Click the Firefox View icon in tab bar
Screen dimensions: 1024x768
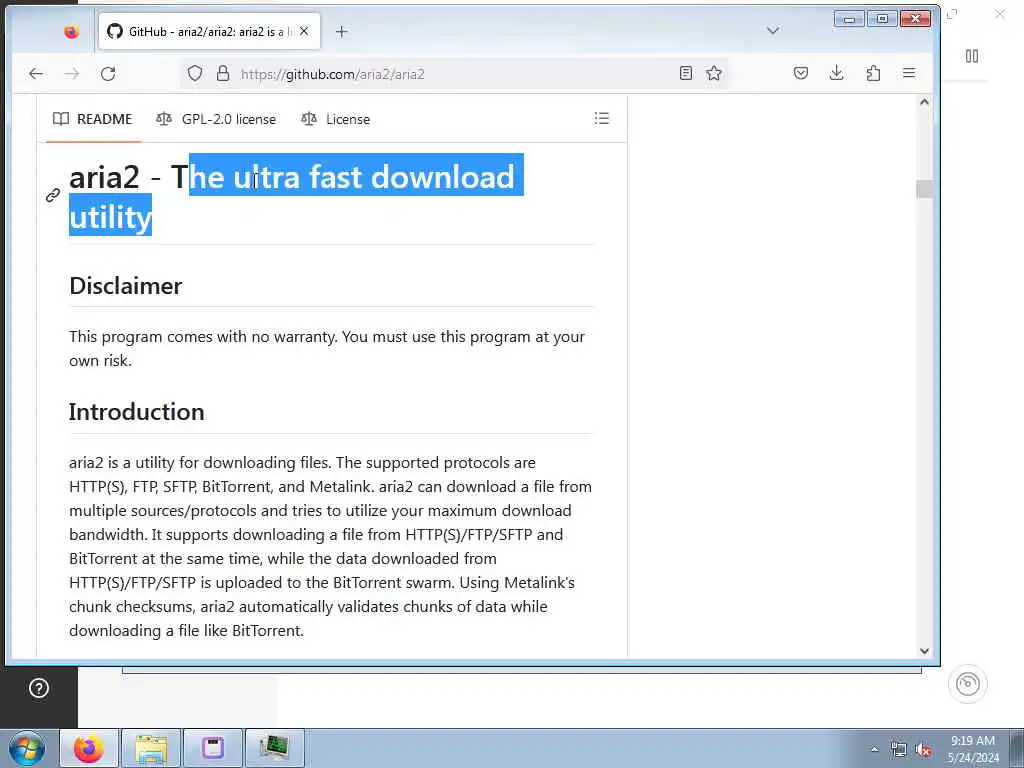click(x=72, y=31)
